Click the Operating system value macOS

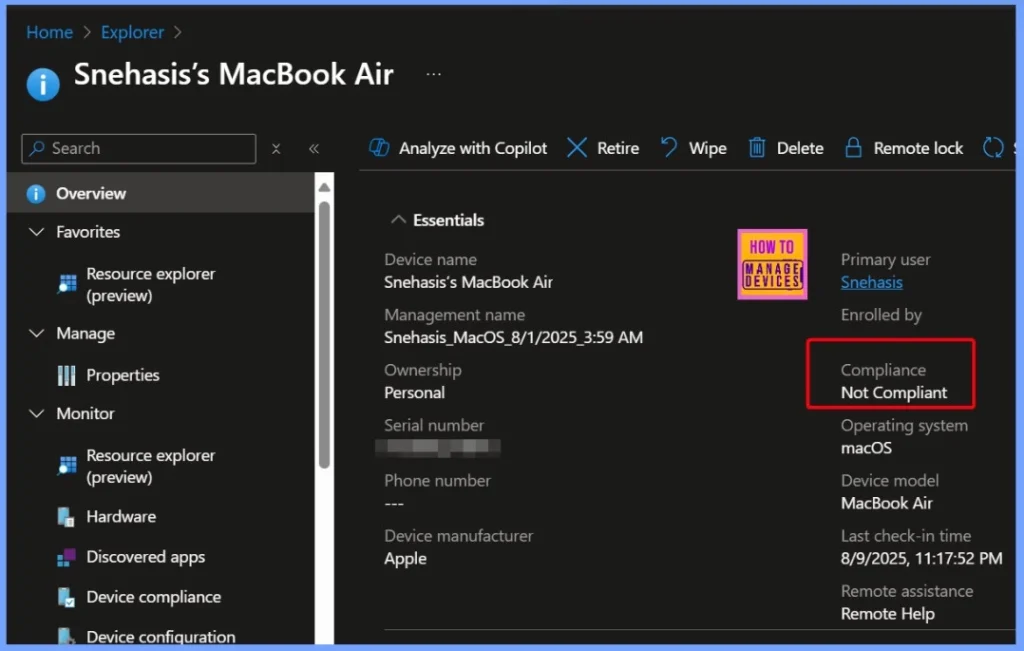click(866, 448)
